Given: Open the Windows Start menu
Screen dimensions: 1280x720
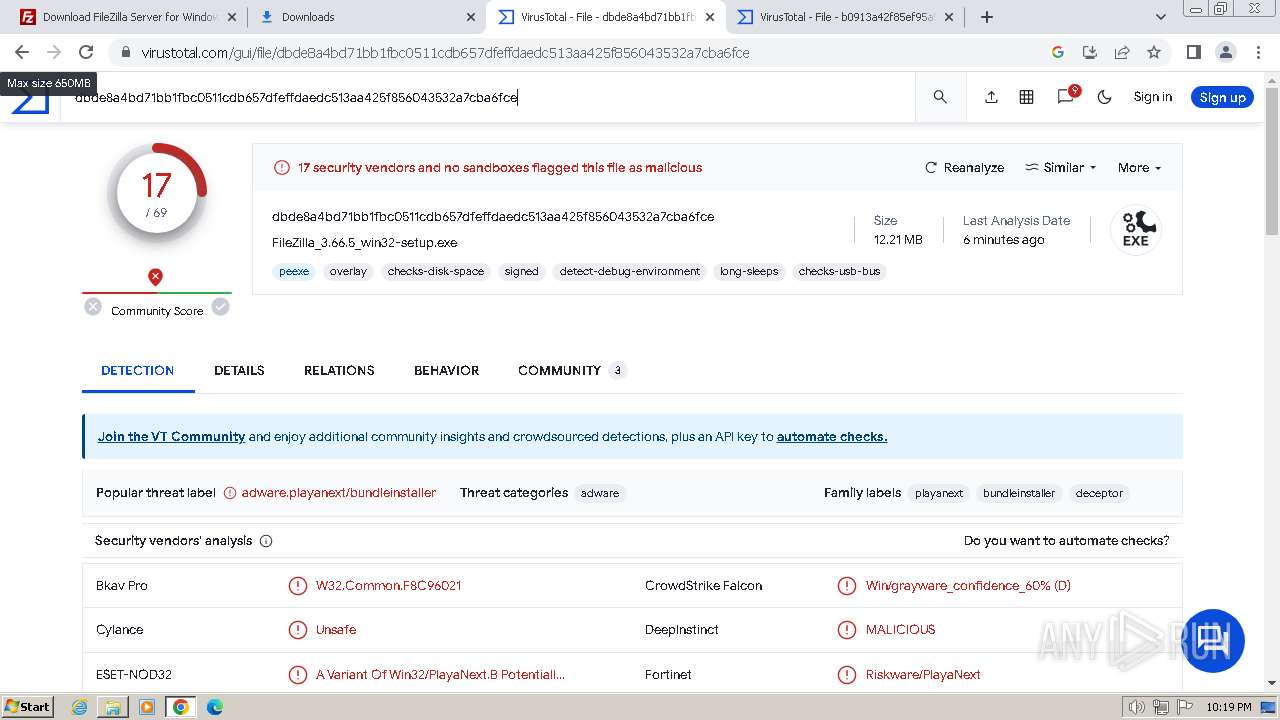Looking at the screenshot, I should point(28,707).
